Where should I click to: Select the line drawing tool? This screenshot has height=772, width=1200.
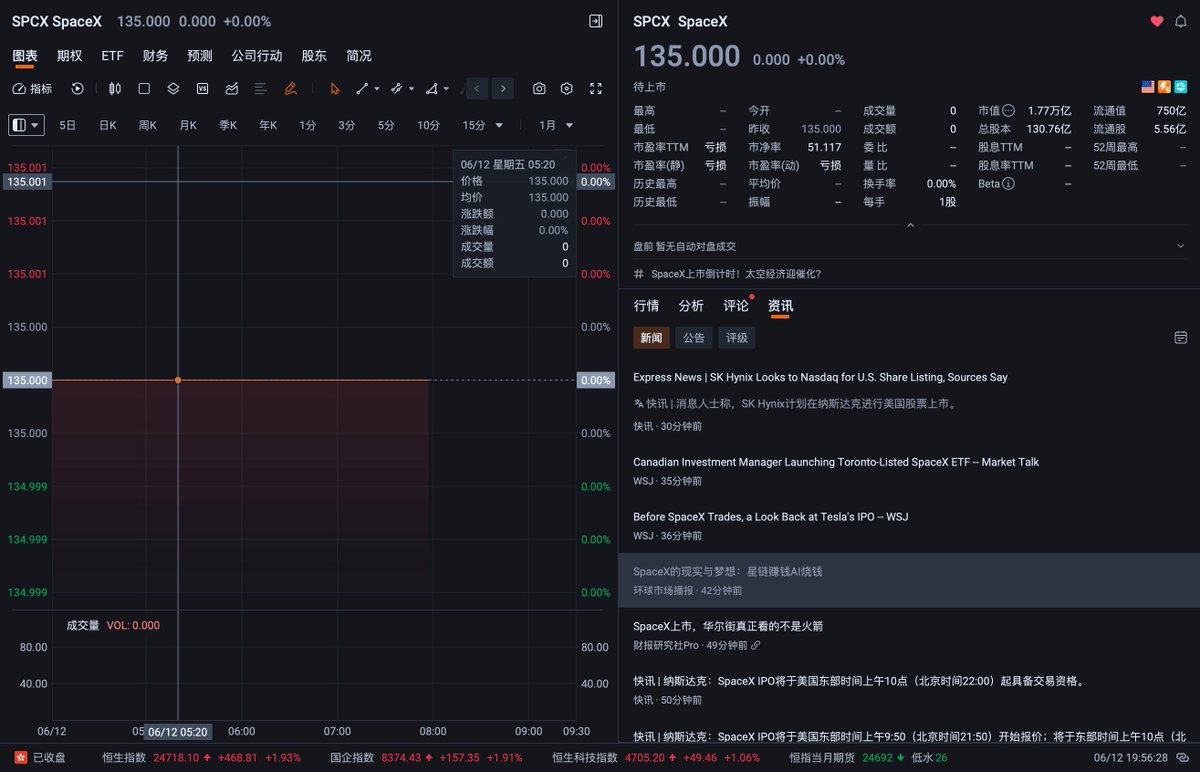click(x=363, y=89)
